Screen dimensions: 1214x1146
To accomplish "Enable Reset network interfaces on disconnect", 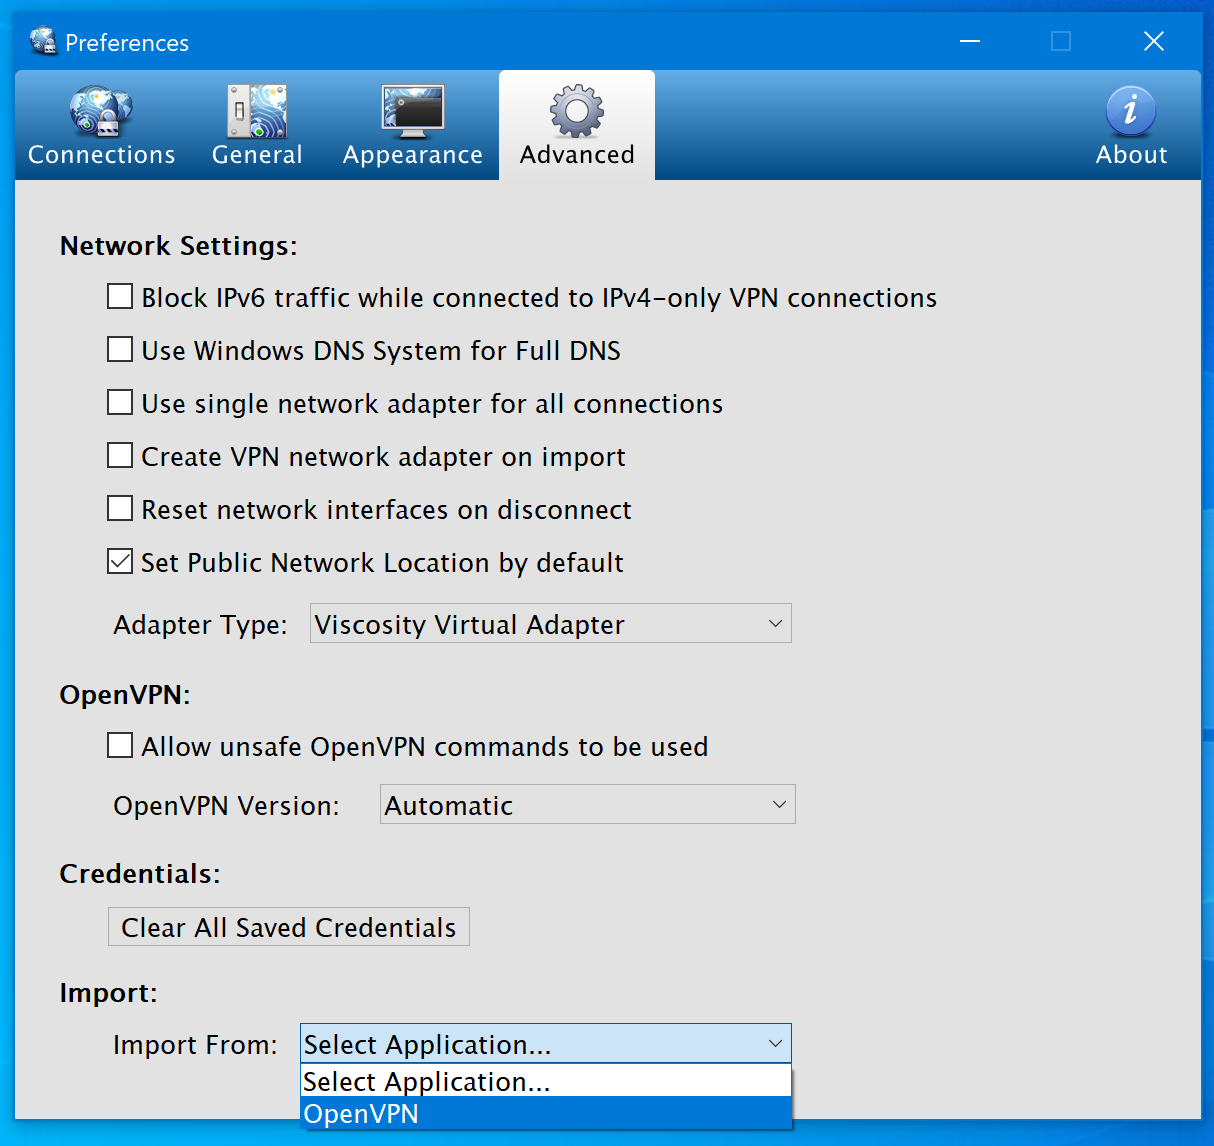I will (x=120, y=509).
